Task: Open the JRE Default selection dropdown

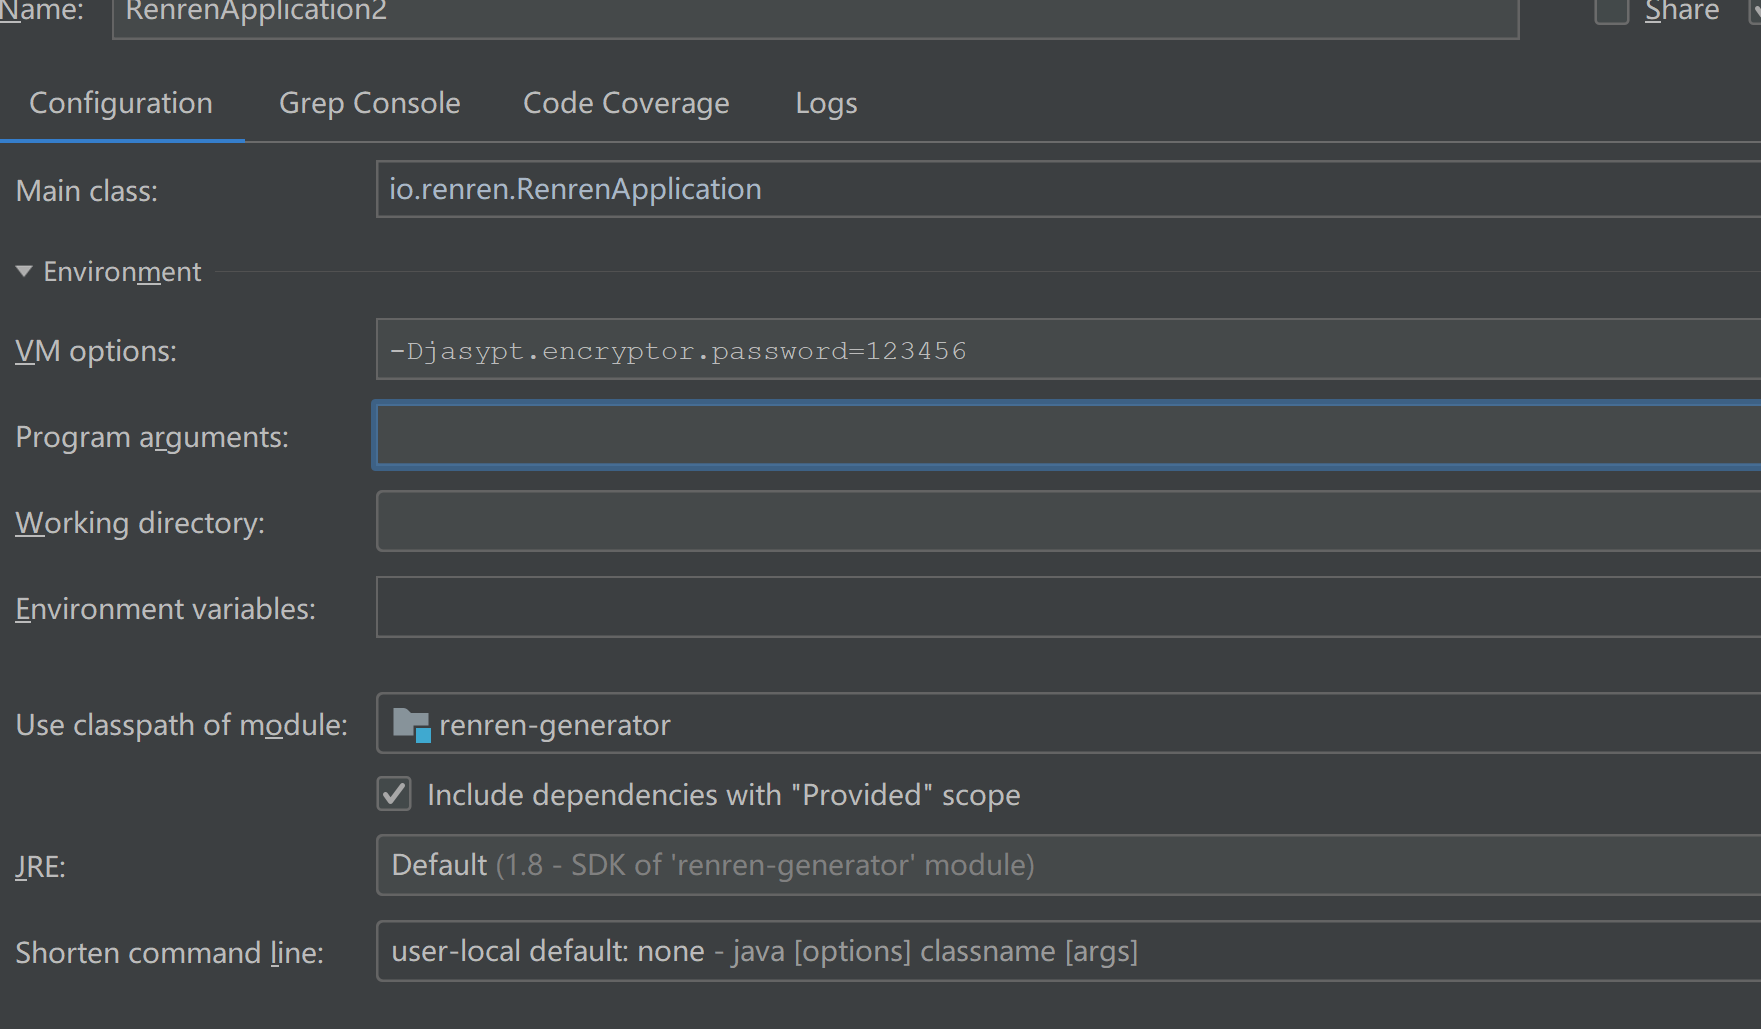Action: click(1068, 865)
